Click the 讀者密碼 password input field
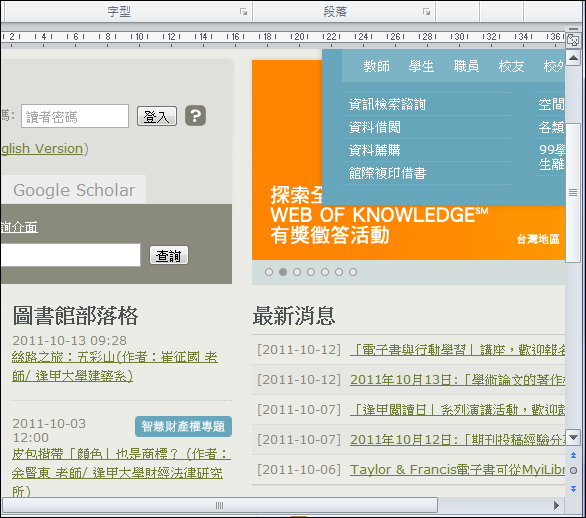The height and width of the screenshot is (518, 586). click(75, 116)
